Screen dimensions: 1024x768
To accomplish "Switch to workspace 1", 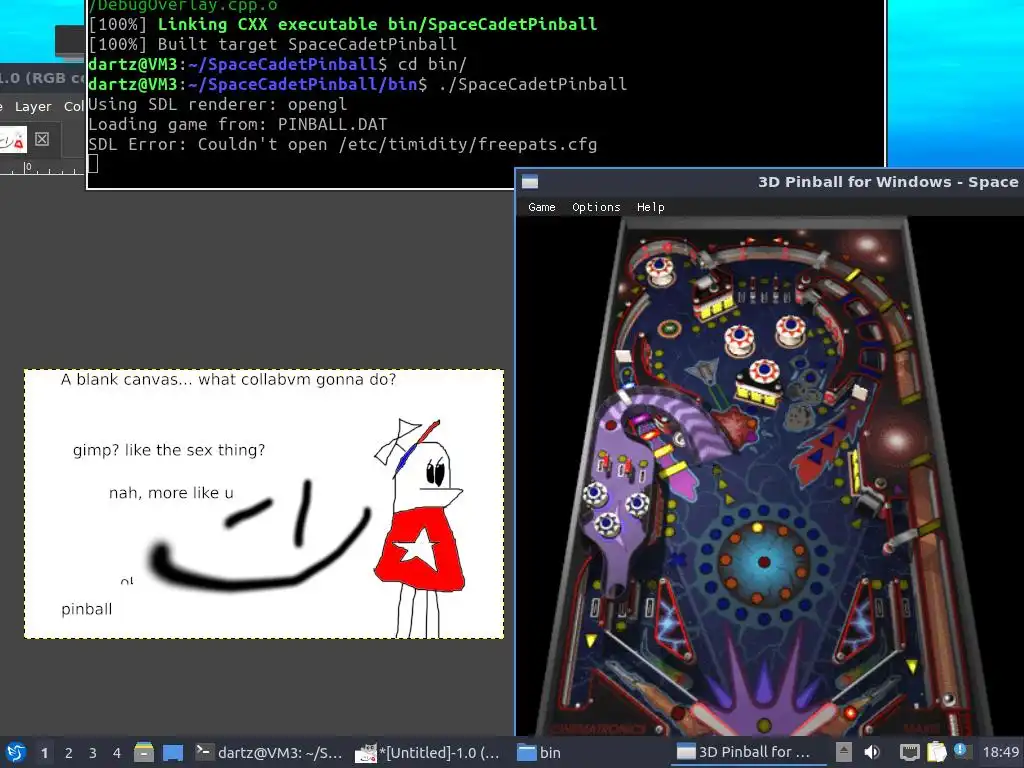I will [x=44, y=753].
